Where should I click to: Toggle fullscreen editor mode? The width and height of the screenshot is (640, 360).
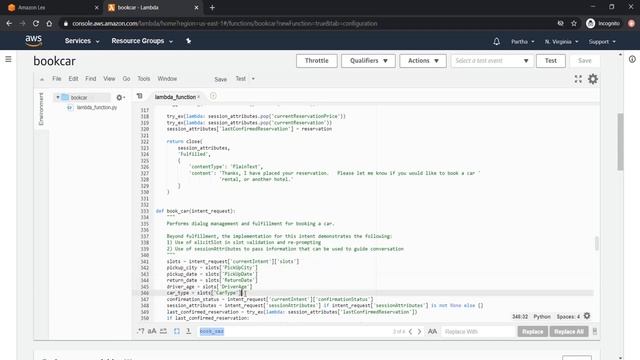click(x=578, y=79)
